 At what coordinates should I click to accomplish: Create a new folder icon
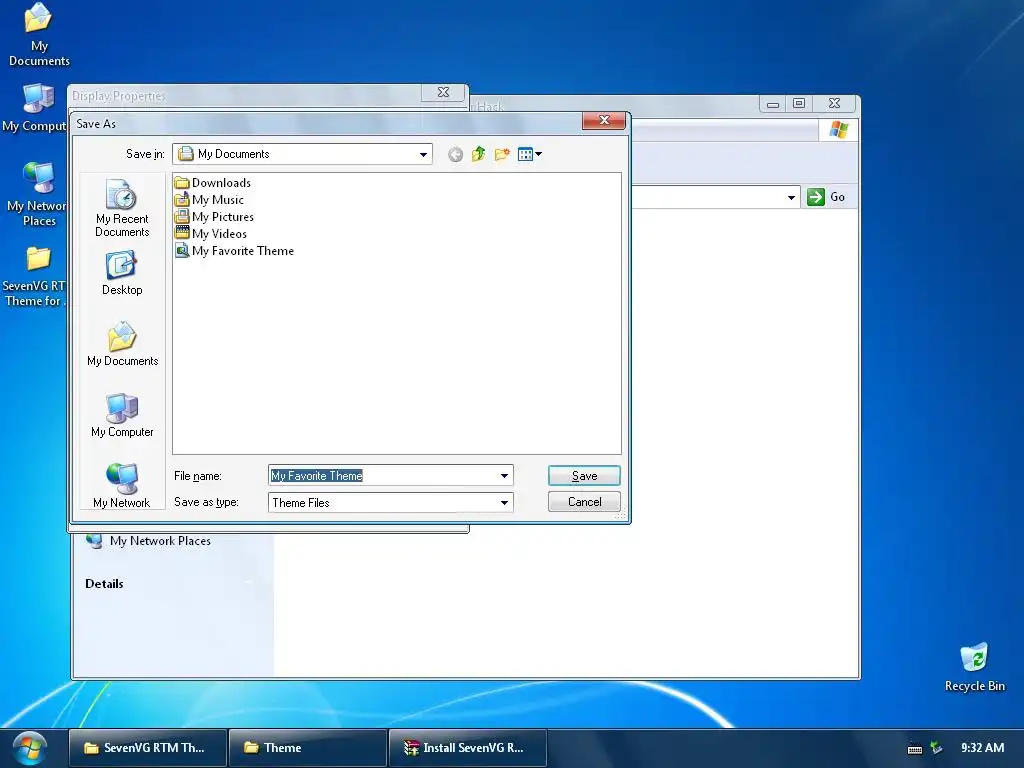tap(502, 154)
